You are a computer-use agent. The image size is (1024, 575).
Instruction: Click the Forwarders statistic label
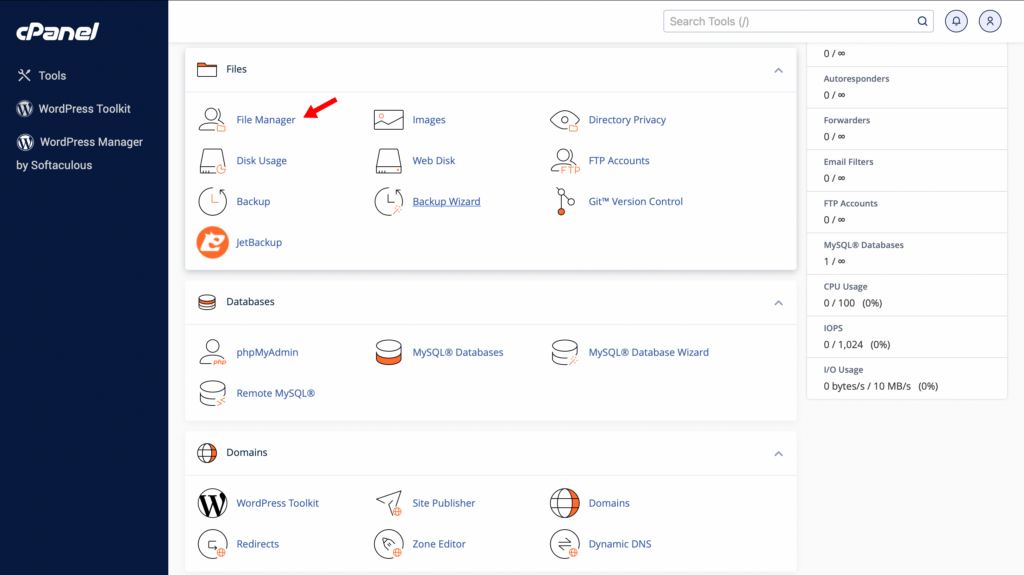pos(846,120)
